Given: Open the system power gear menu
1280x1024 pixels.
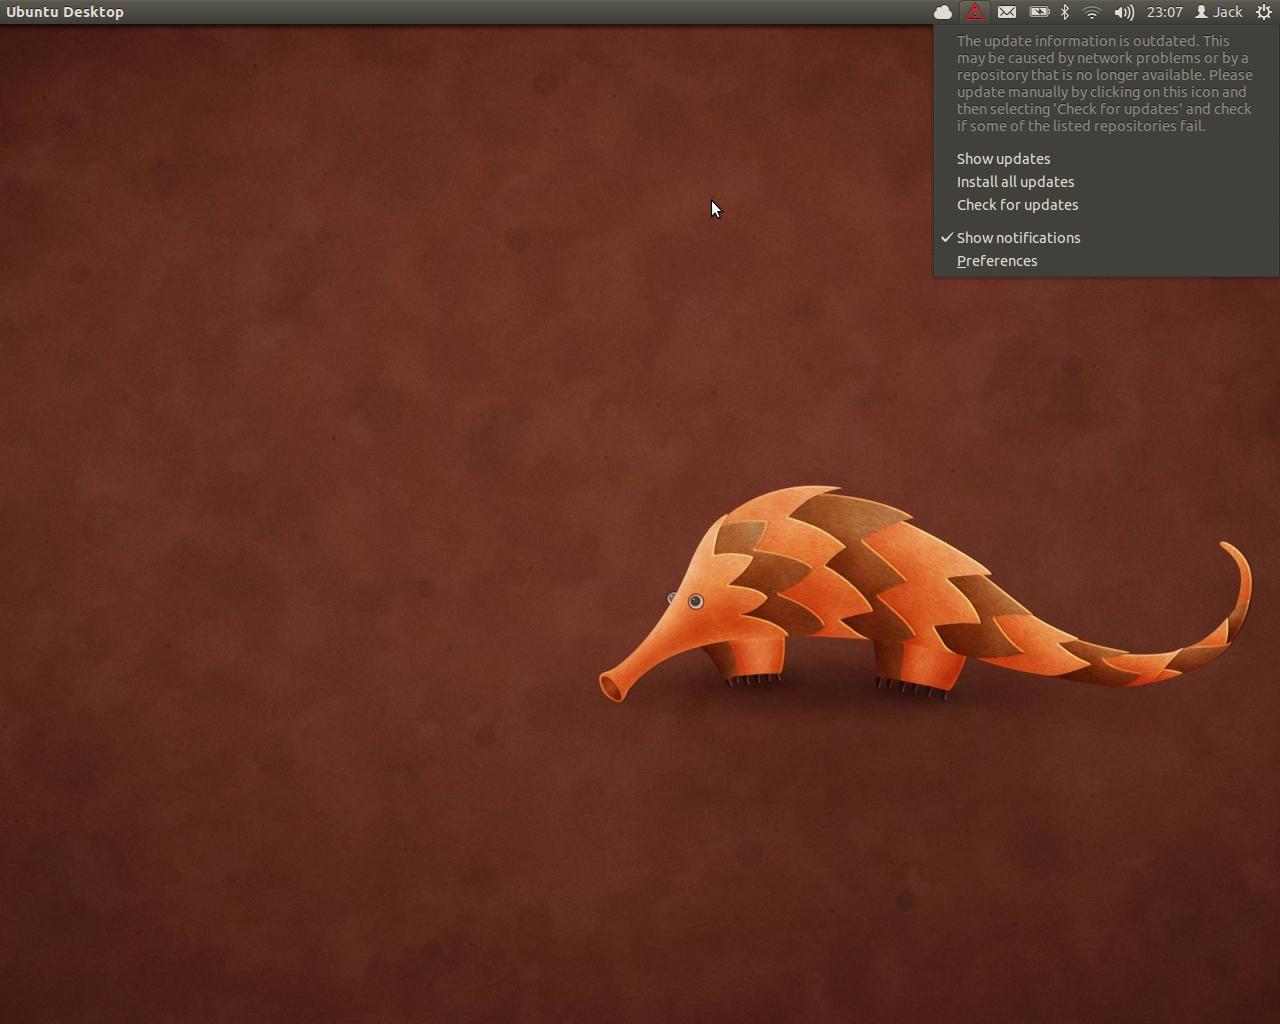Looking at the screenshot, I should (x=1263, y=12).
